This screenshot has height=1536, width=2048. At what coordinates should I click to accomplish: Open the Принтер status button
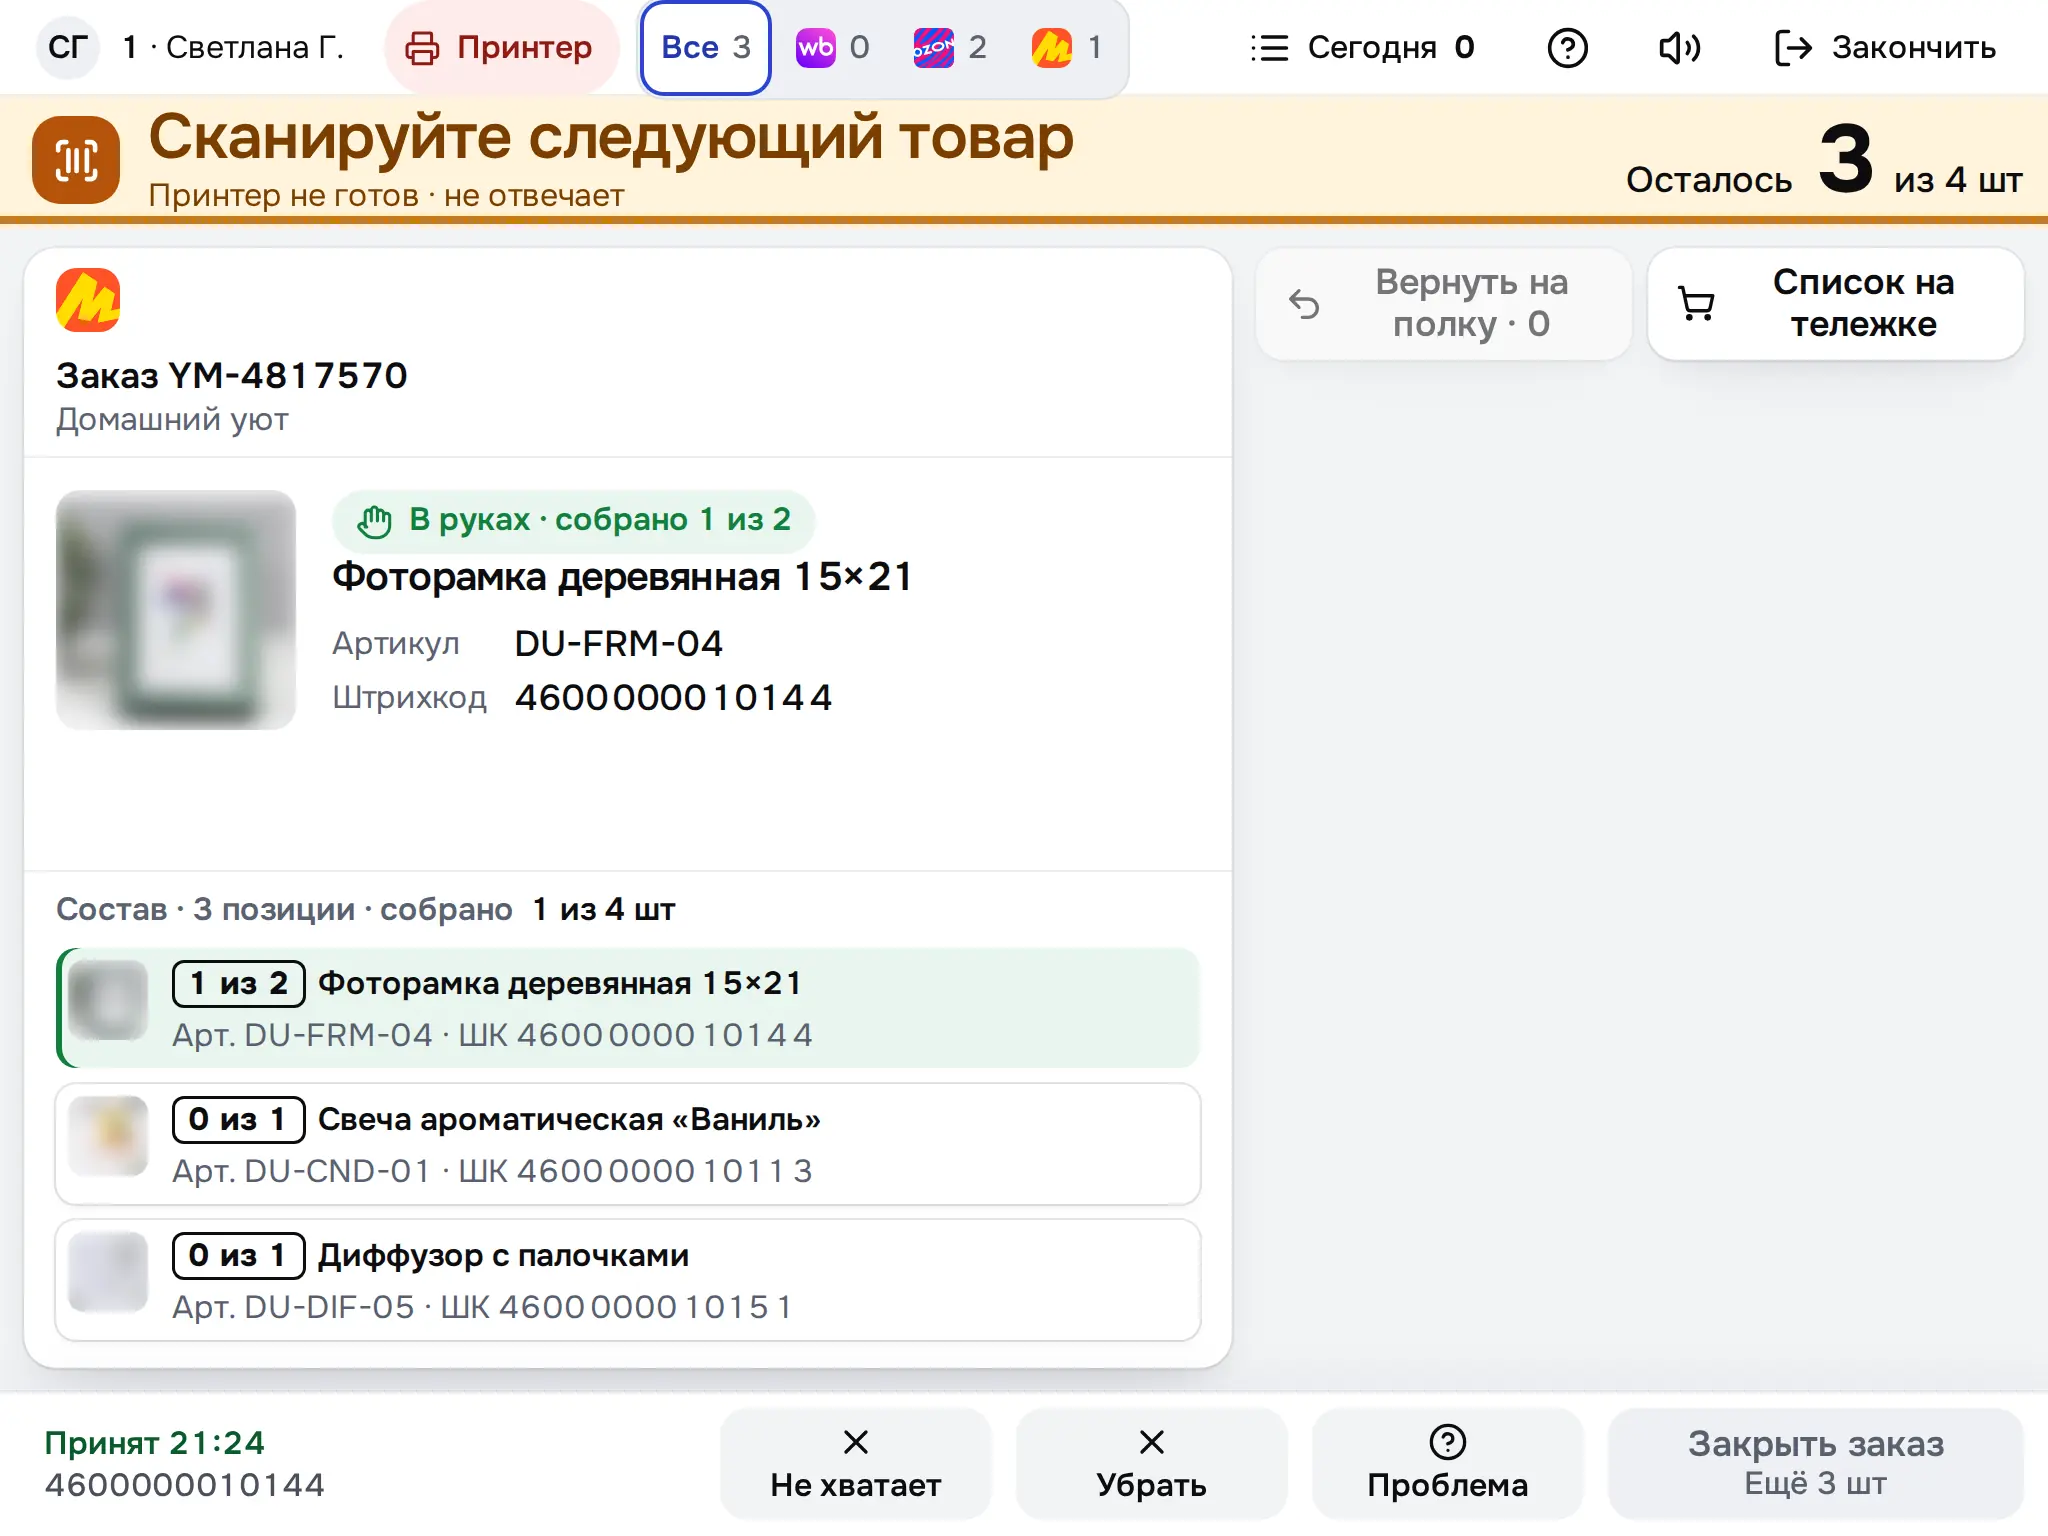coord(501,47)
